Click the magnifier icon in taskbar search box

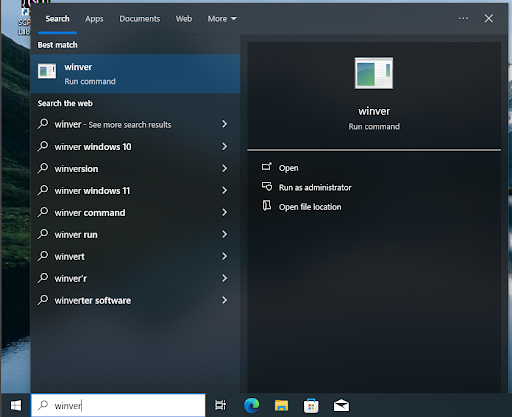[43, 405]
